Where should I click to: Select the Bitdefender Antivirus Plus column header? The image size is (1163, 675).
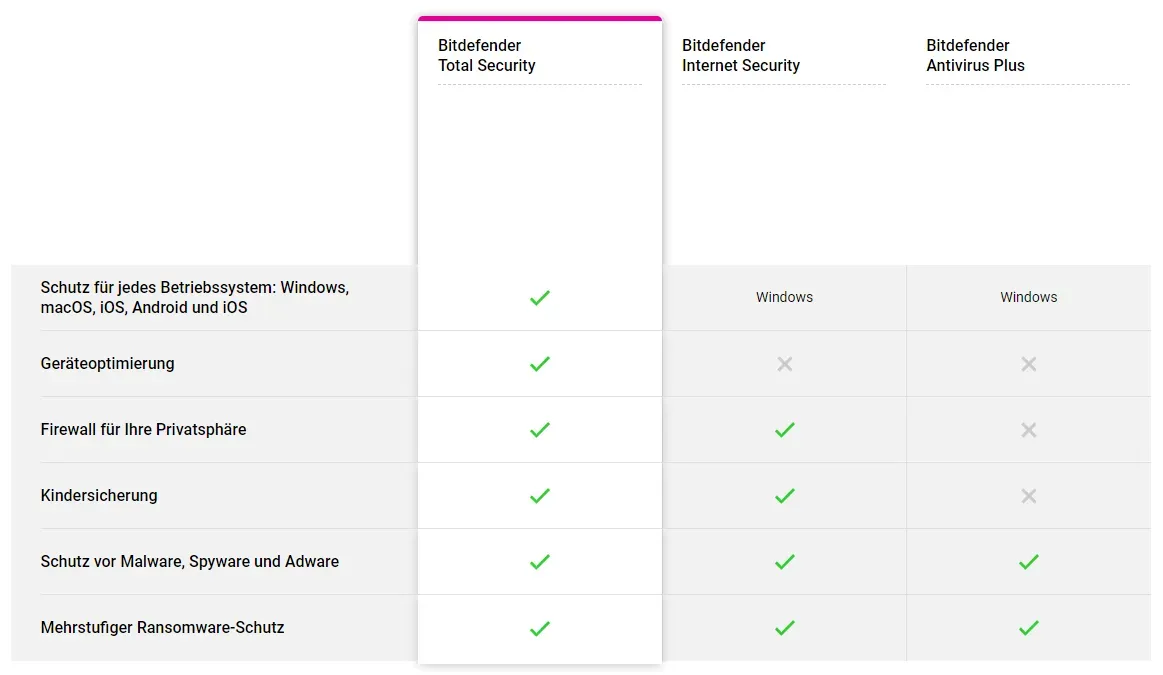pyautogui.click(x=975, y=56)
